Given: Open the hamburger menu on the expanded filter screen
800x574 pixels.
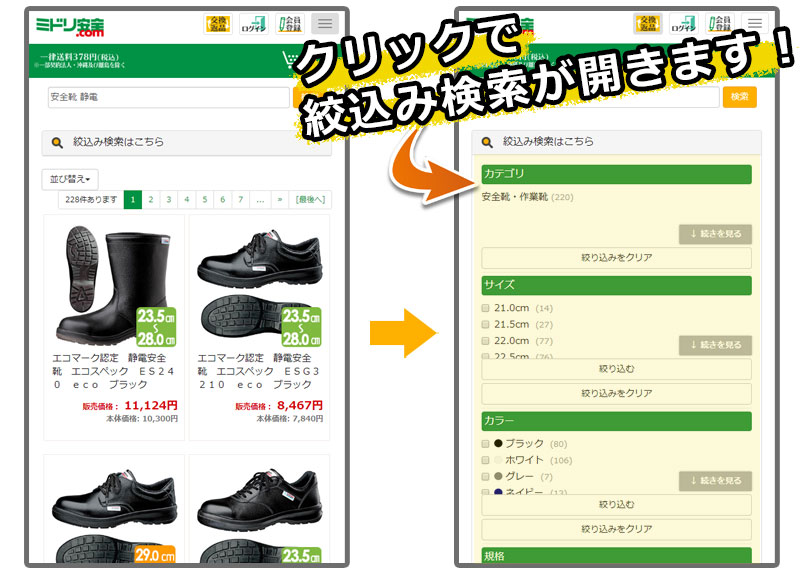Looking at the screenshot, I should tap(755, 23).
